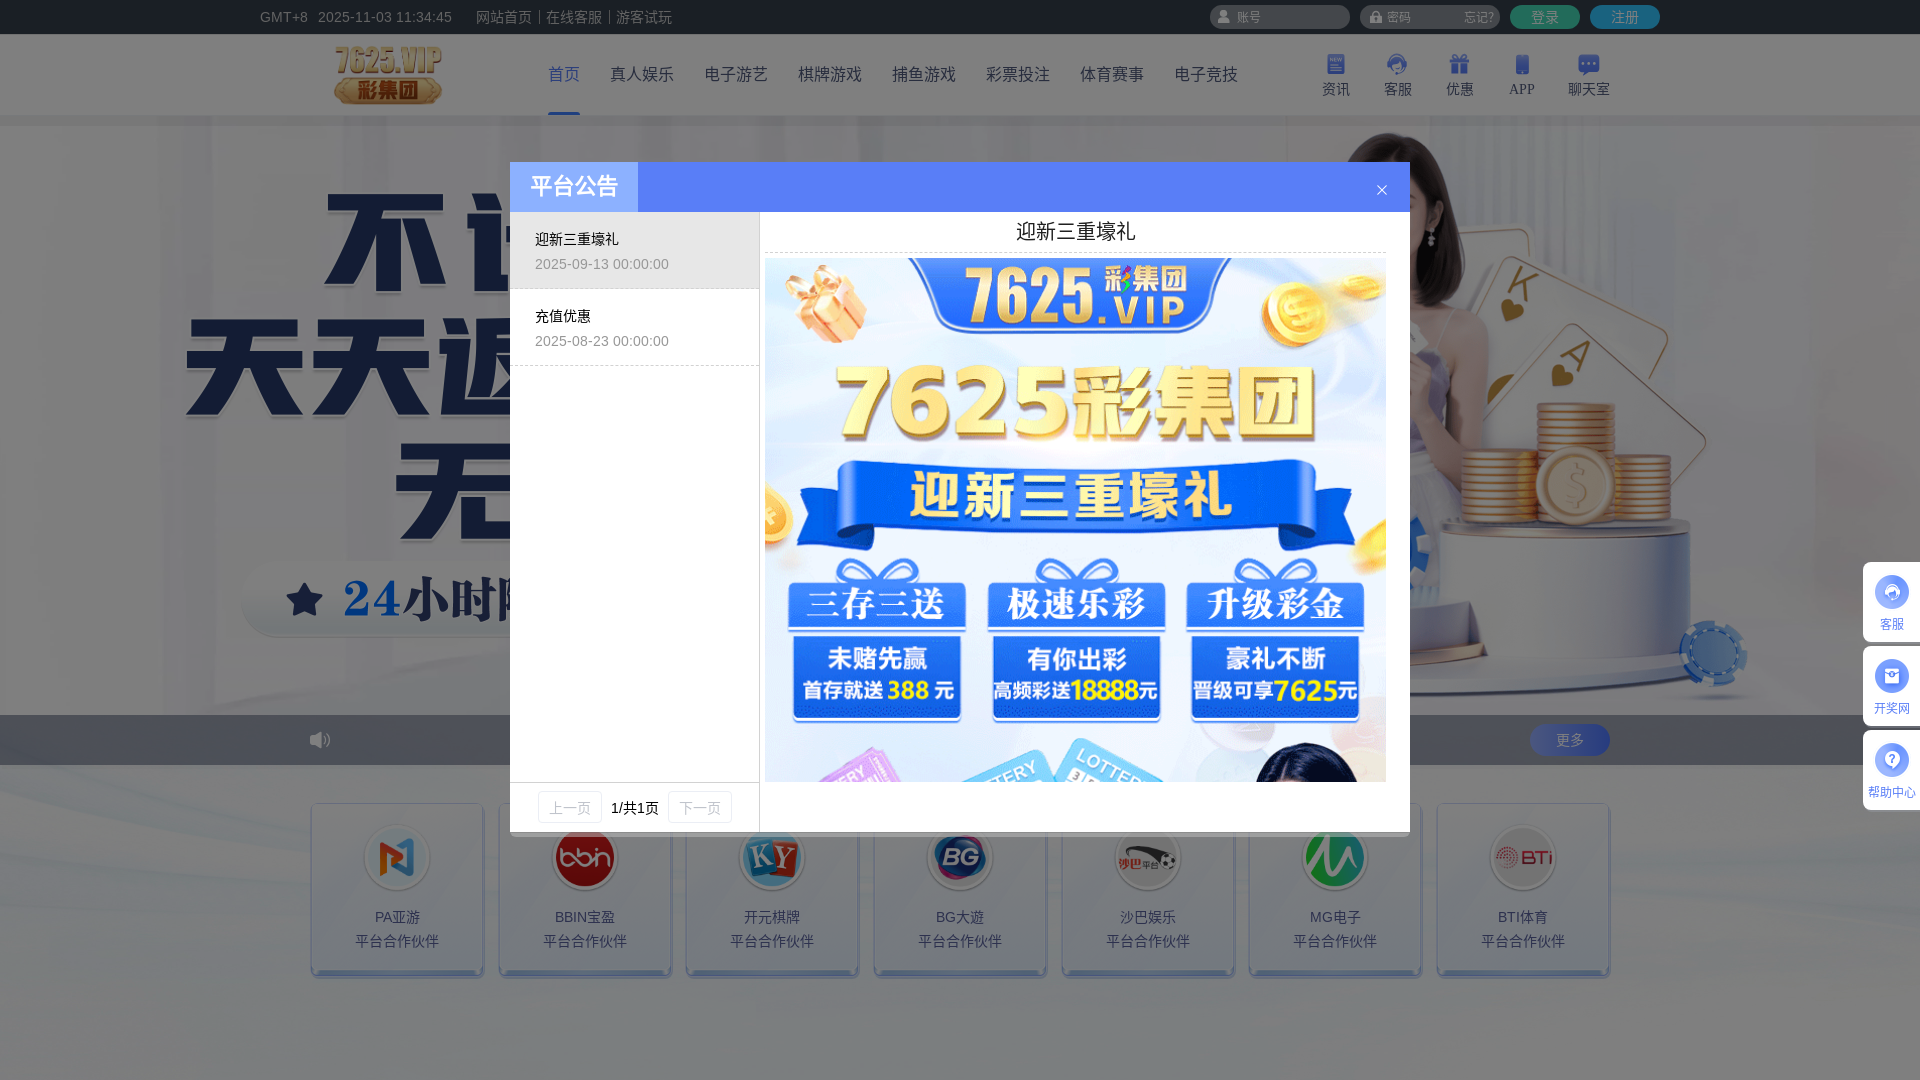
Task: Click the GMT+8 date and time text
Action: coord(356,17)
